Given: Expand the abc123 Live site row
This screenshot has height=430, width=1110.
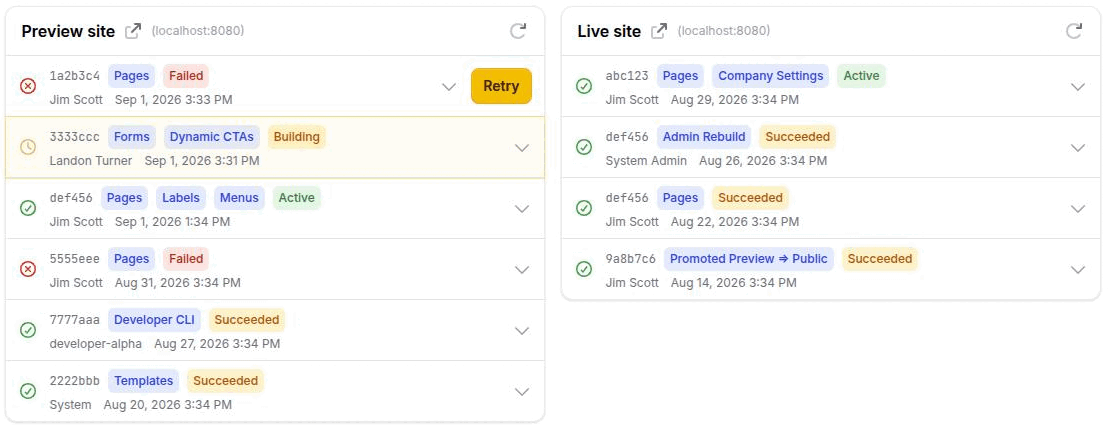Looking at the screenshot, I should (x=1077, y=86).
